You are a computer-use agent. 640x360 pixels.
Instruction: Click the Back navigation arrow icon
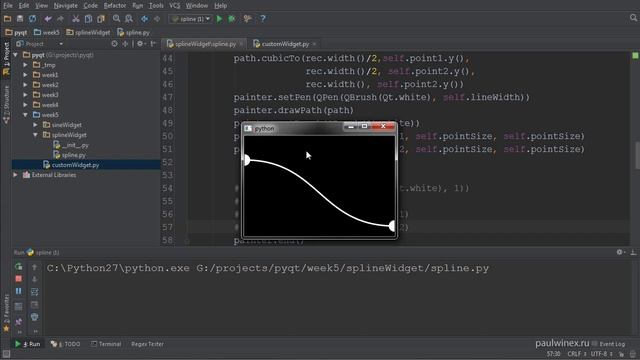[x=144, y=19]
